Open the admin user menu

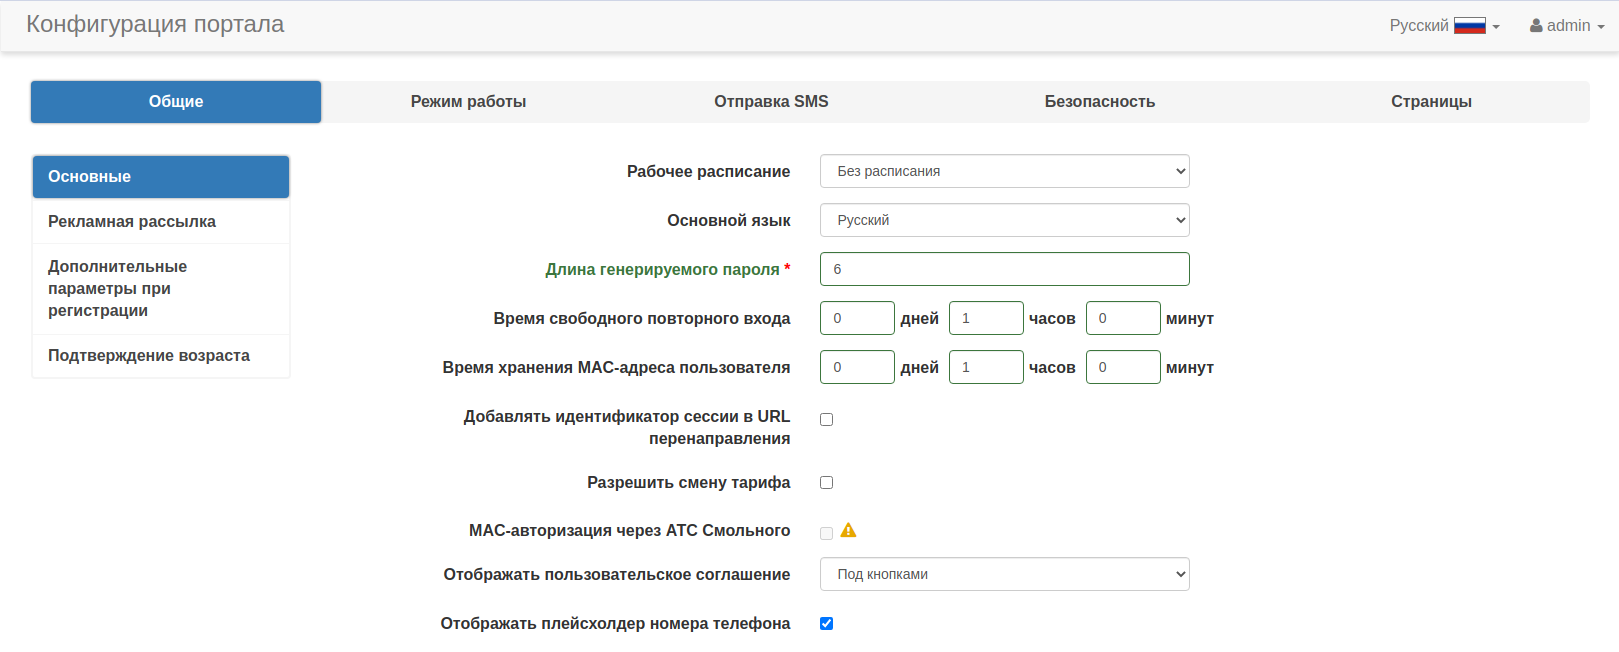(1566, 26)
